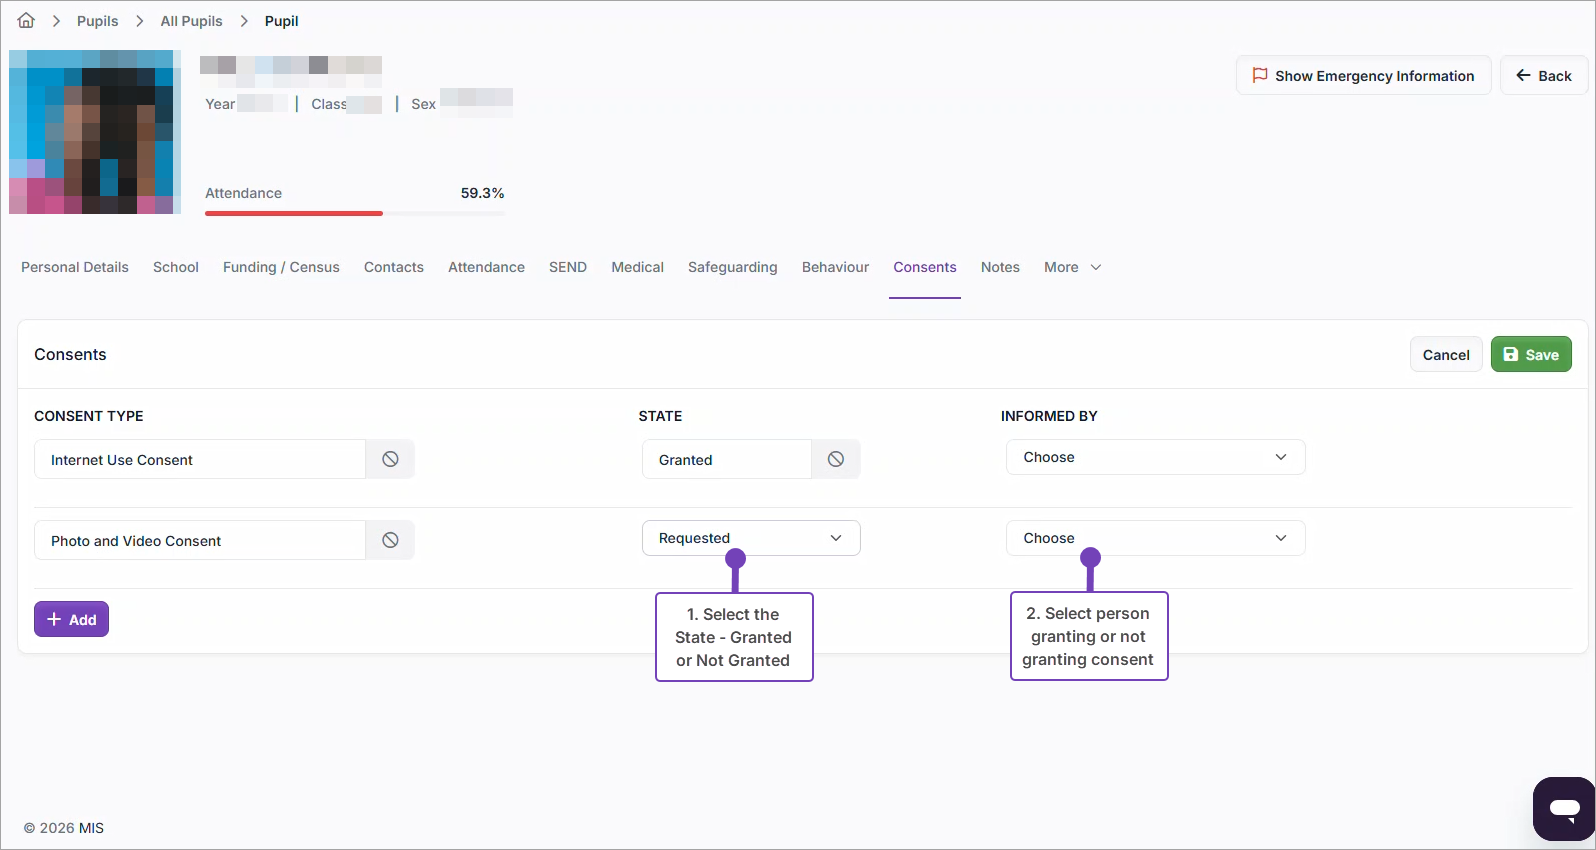This screenshot has height=850, width=1596.
Task: Click the flag icon for emergency information
Action: (1260, 76)
